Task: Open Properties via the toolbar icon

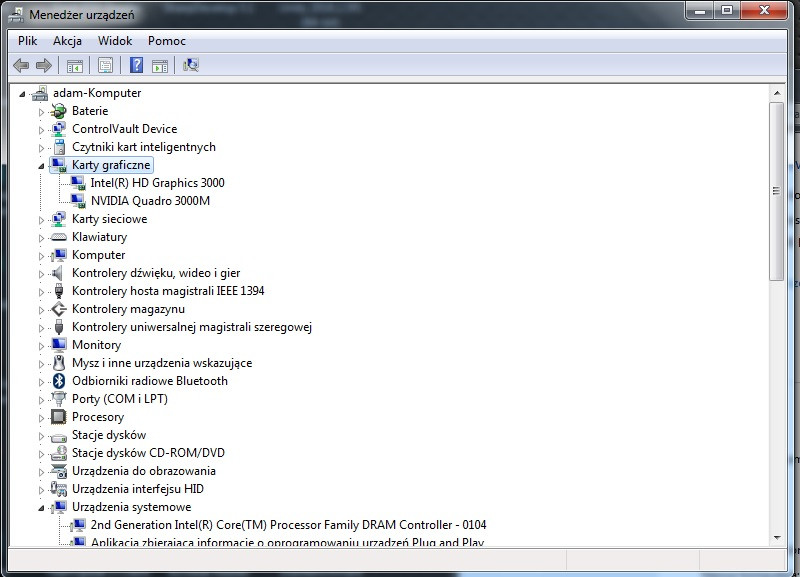Action: (104, 65)
